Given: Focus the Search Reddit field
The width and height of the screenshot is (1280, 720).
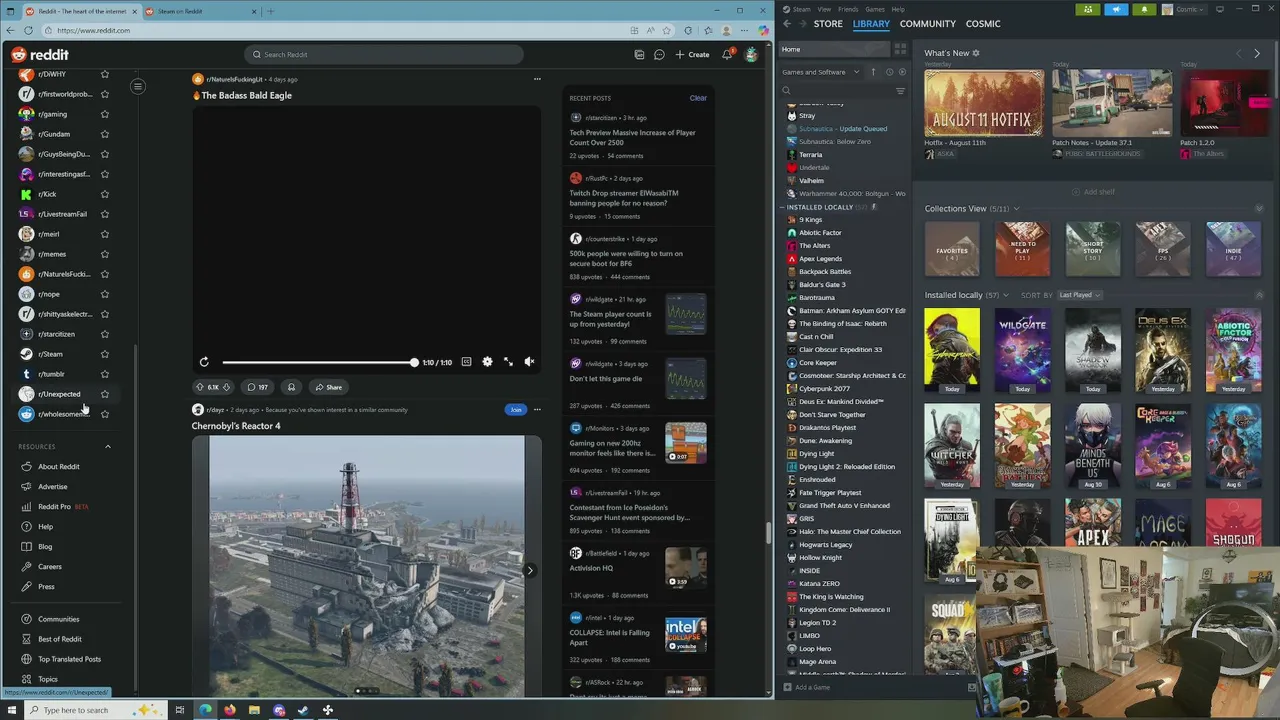Looking at the screenshot, I should point(384,54).
